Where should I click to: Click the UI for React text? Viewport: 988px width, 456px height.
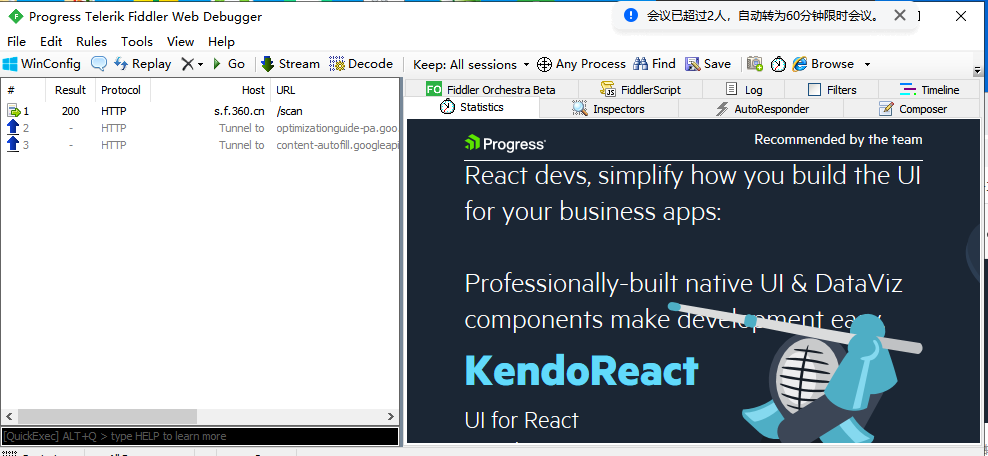[522, 420]
